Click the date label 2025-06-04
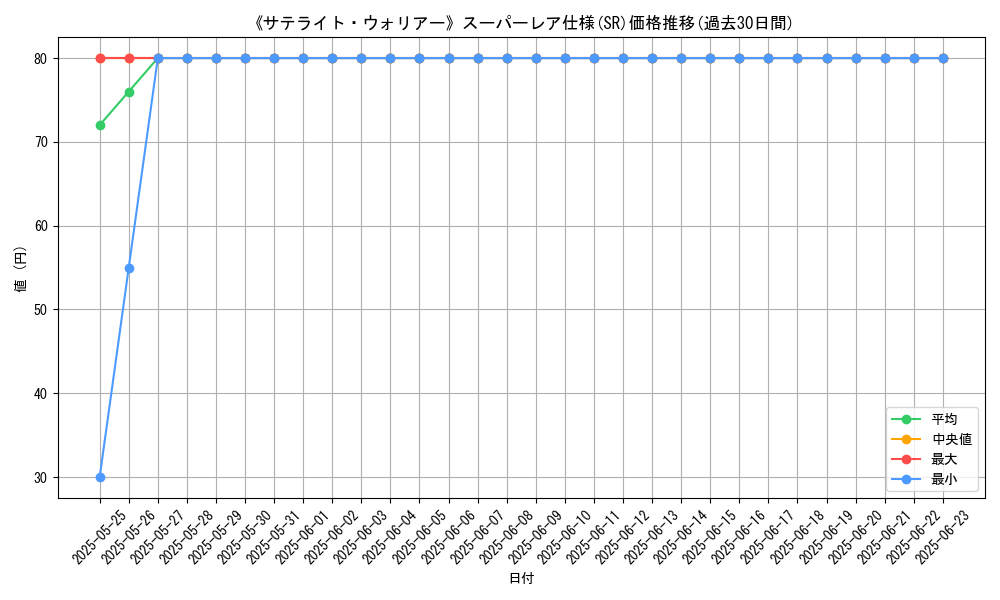The height and width of the screenshot is (600, 1000). pos(390,538)
